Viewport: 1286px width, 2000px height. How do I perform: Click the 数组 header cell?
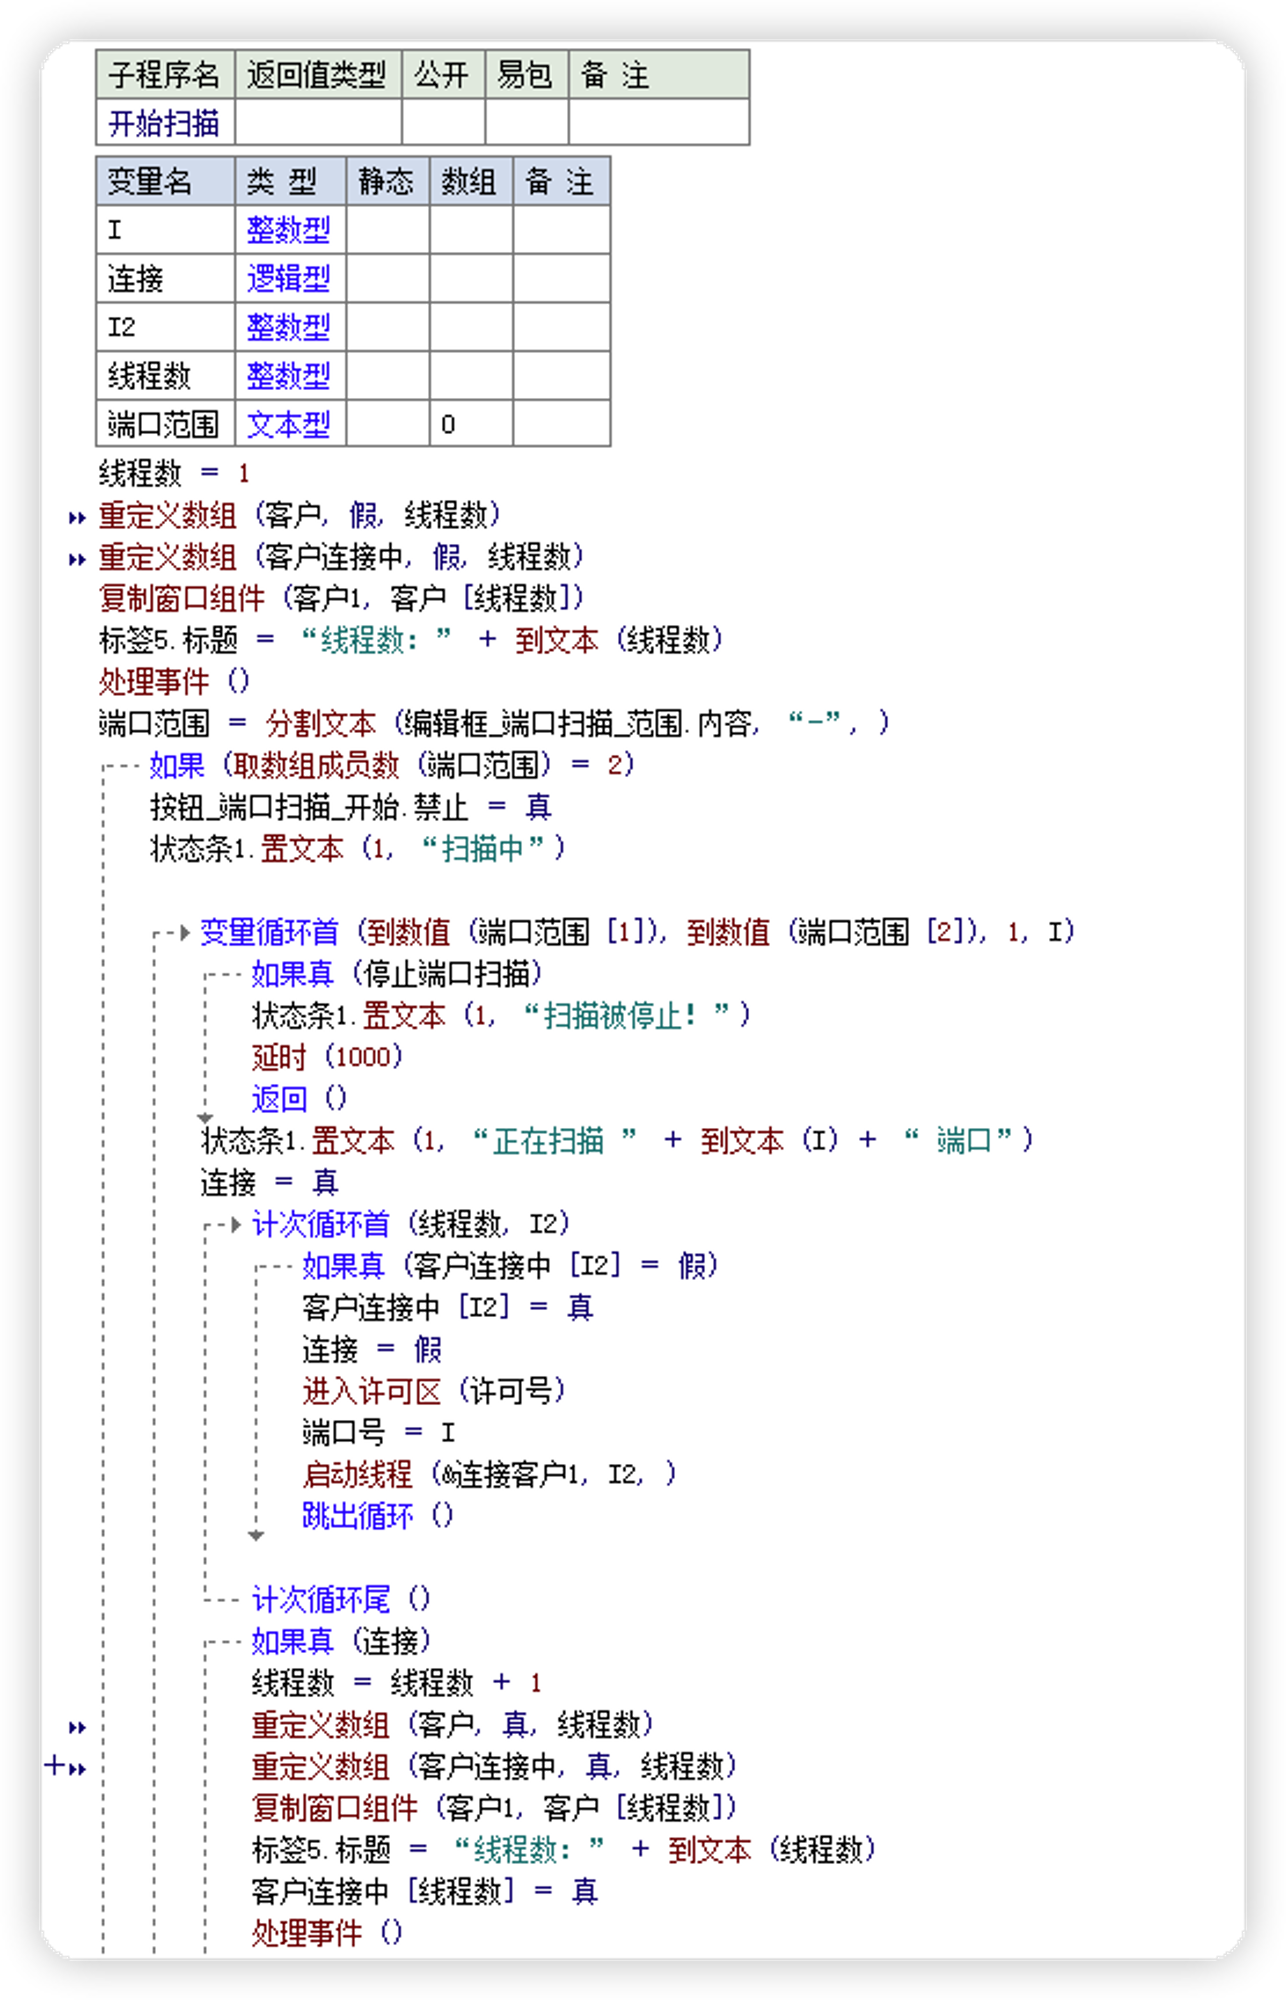click(471, 181)
